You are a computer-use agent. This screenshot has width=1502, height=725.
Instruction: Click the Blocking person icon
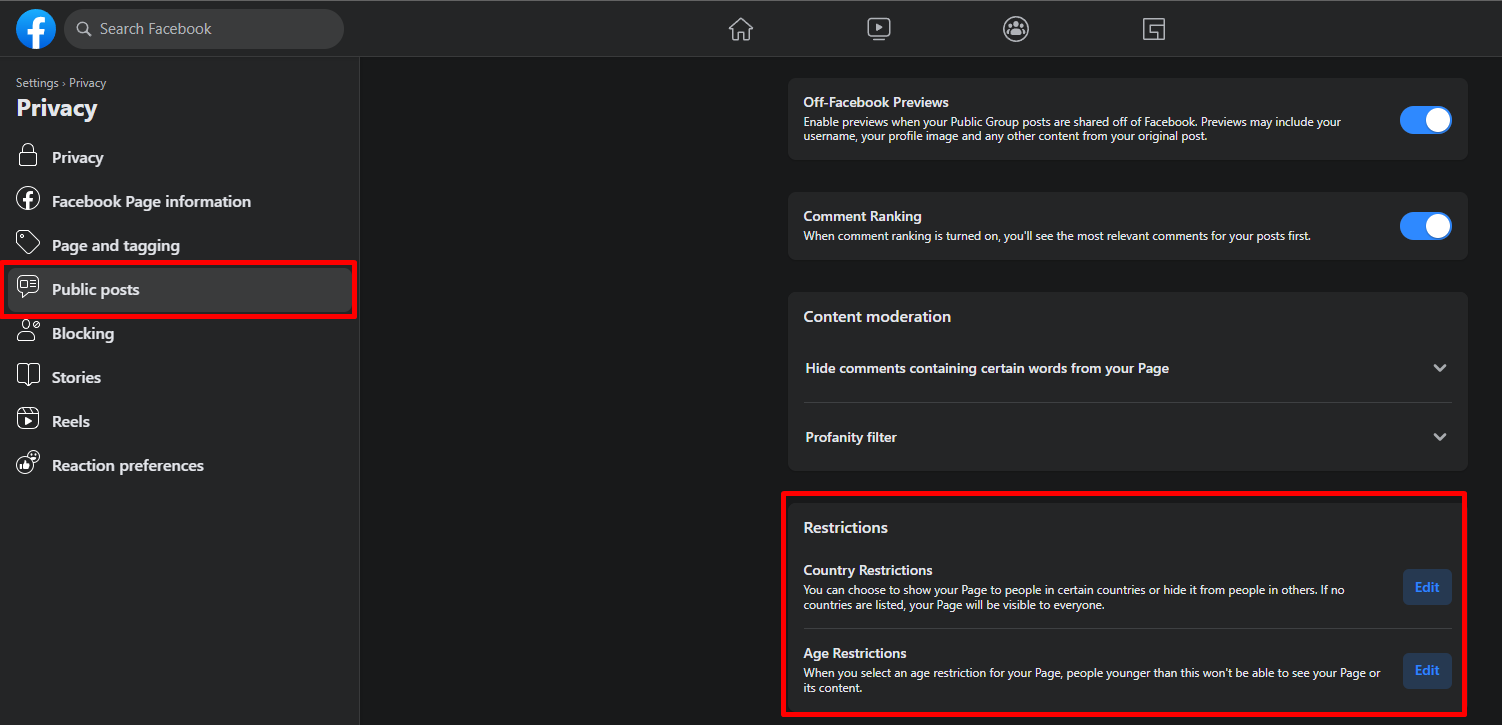click(28, 332)
